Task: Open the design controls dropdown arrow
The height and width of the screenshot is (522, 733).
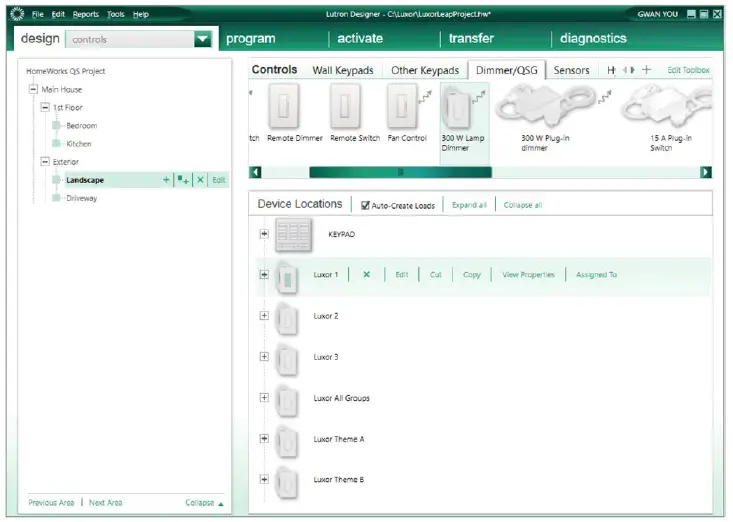Action: click(x=202, y=39)
